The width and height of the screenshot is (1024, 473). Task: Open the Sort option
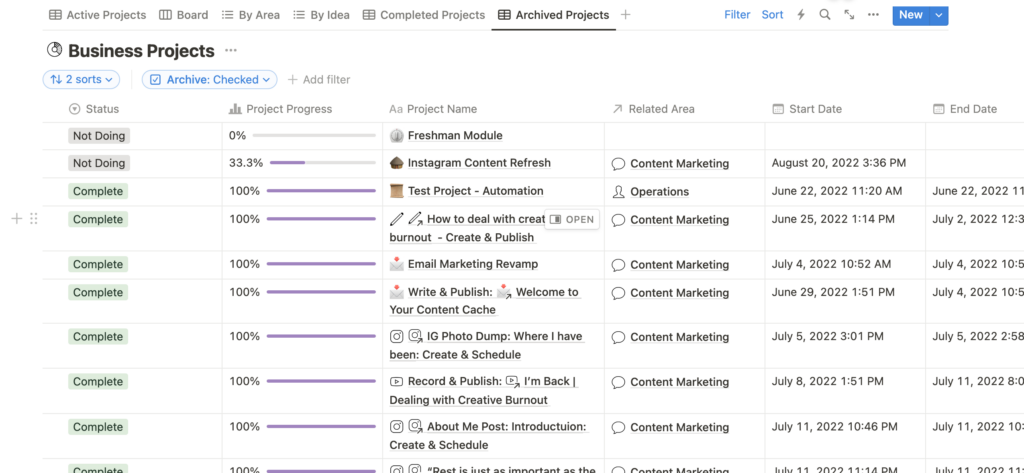[x=773, y=15]
